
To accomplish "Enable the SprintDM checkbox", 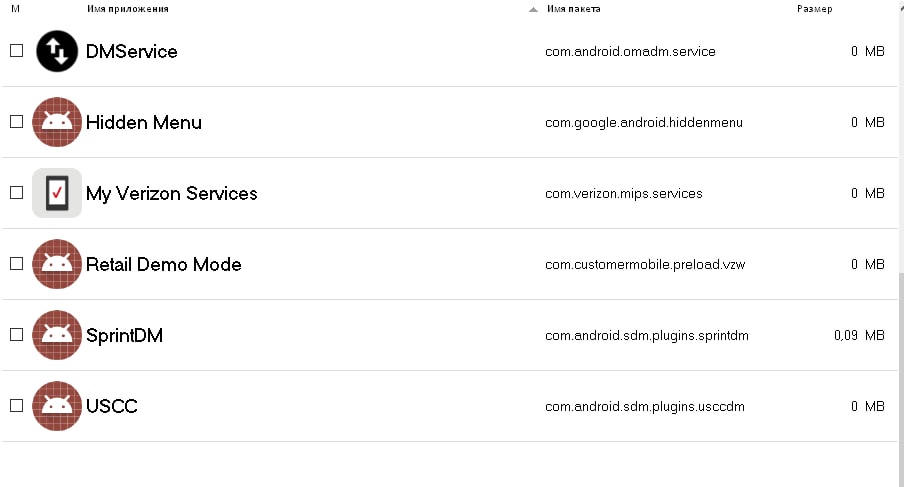I will [17, 334].
